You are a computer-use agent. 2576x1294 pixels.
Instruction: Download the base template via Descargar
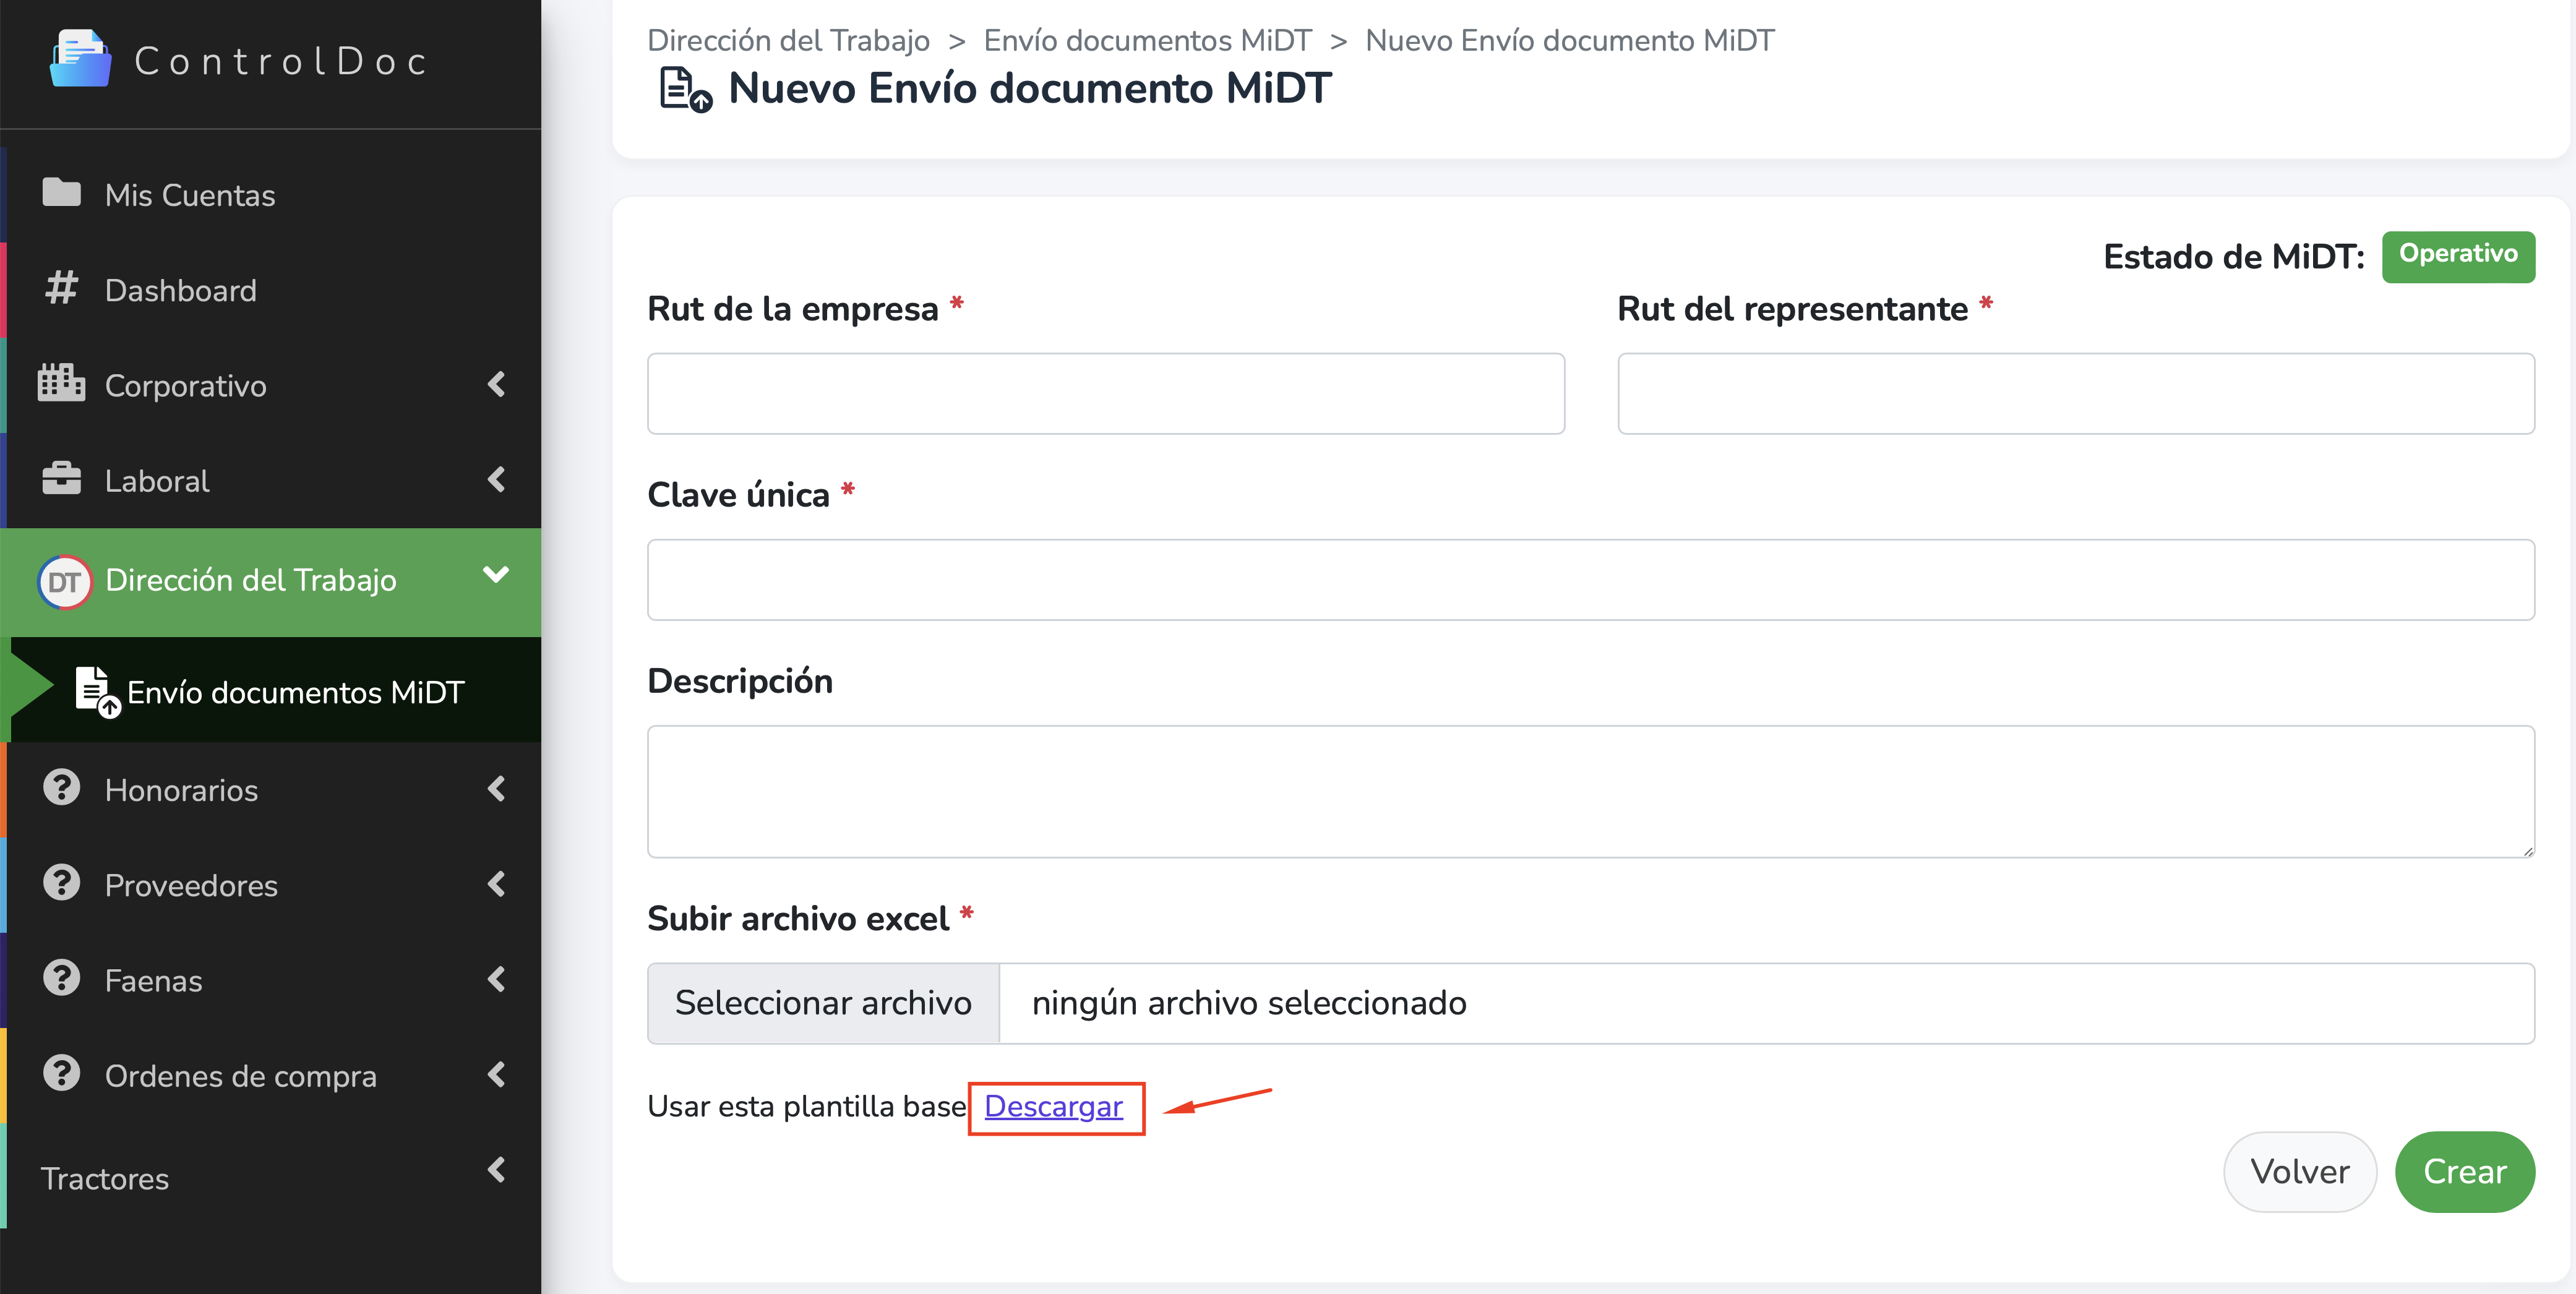coord(1053,1106)
